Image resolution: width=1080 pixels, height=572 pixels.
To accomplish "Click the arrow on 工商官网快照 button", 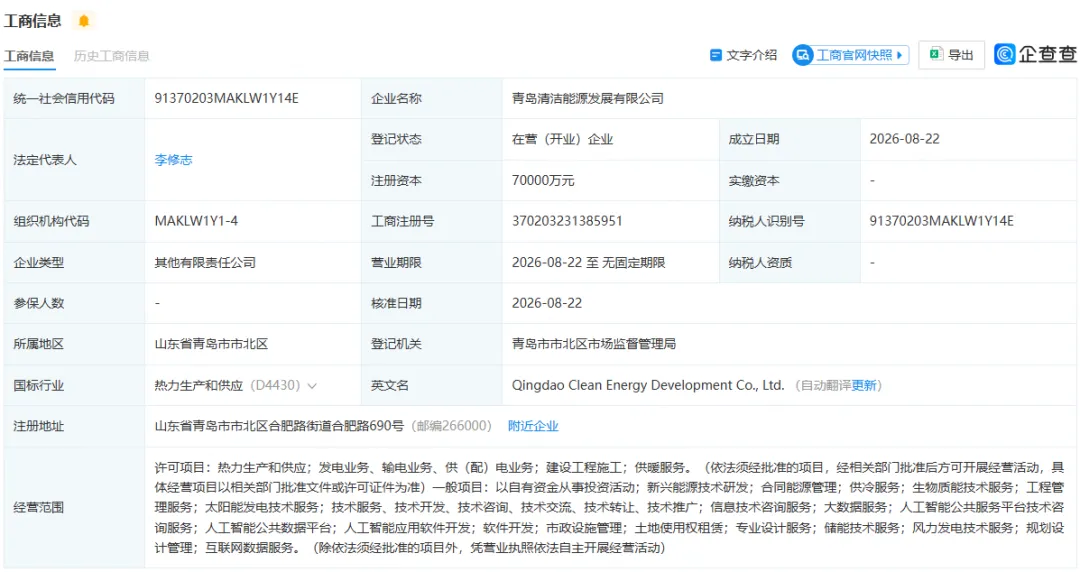I will coord(900,55).
